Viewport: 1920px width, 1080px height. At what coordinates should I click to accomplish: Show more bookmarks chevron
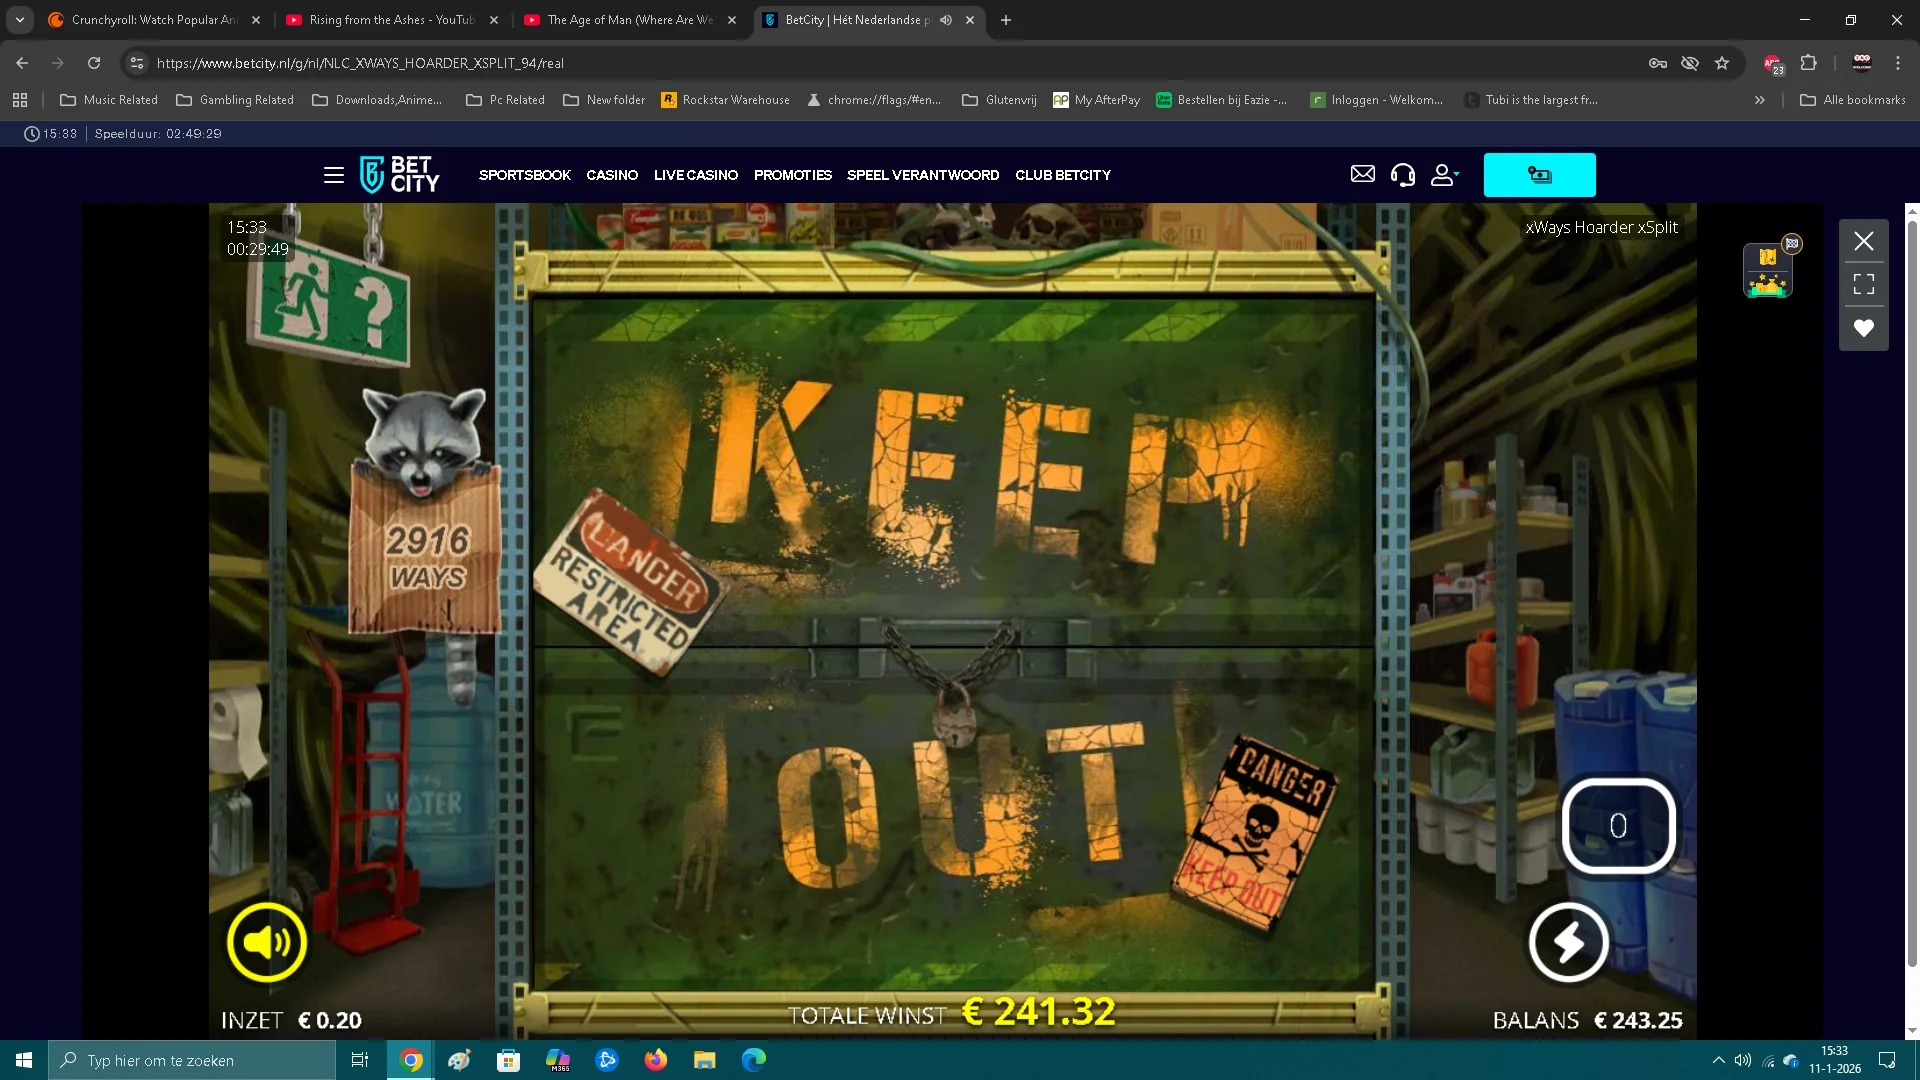(x=1760, y=100)
